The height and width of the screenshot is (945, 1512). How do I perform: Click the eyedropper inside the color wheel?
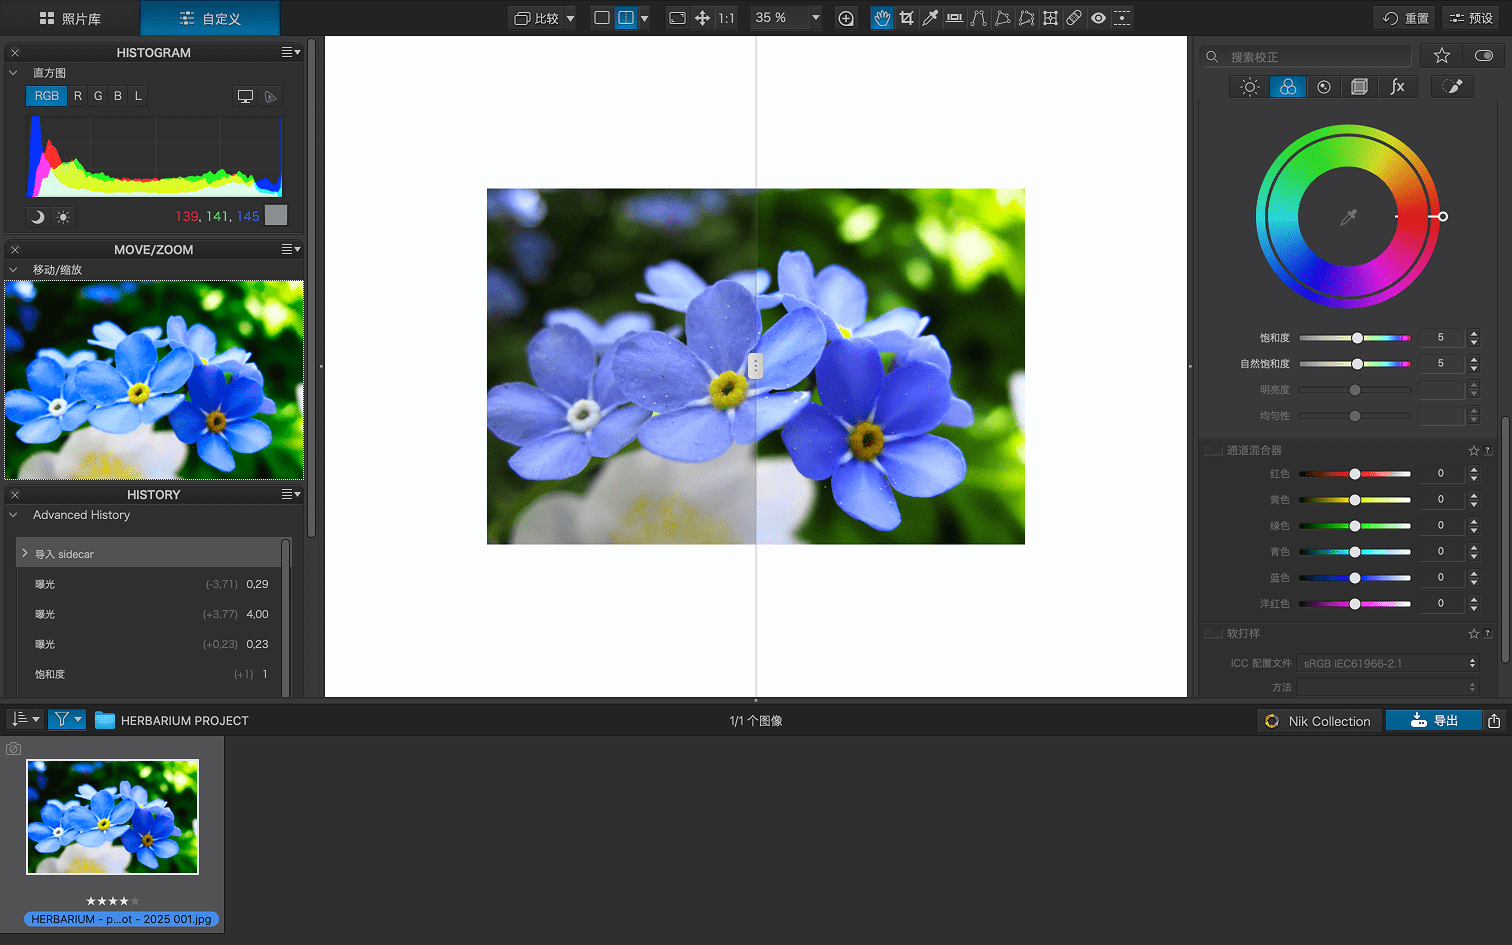pos(1348,217)
